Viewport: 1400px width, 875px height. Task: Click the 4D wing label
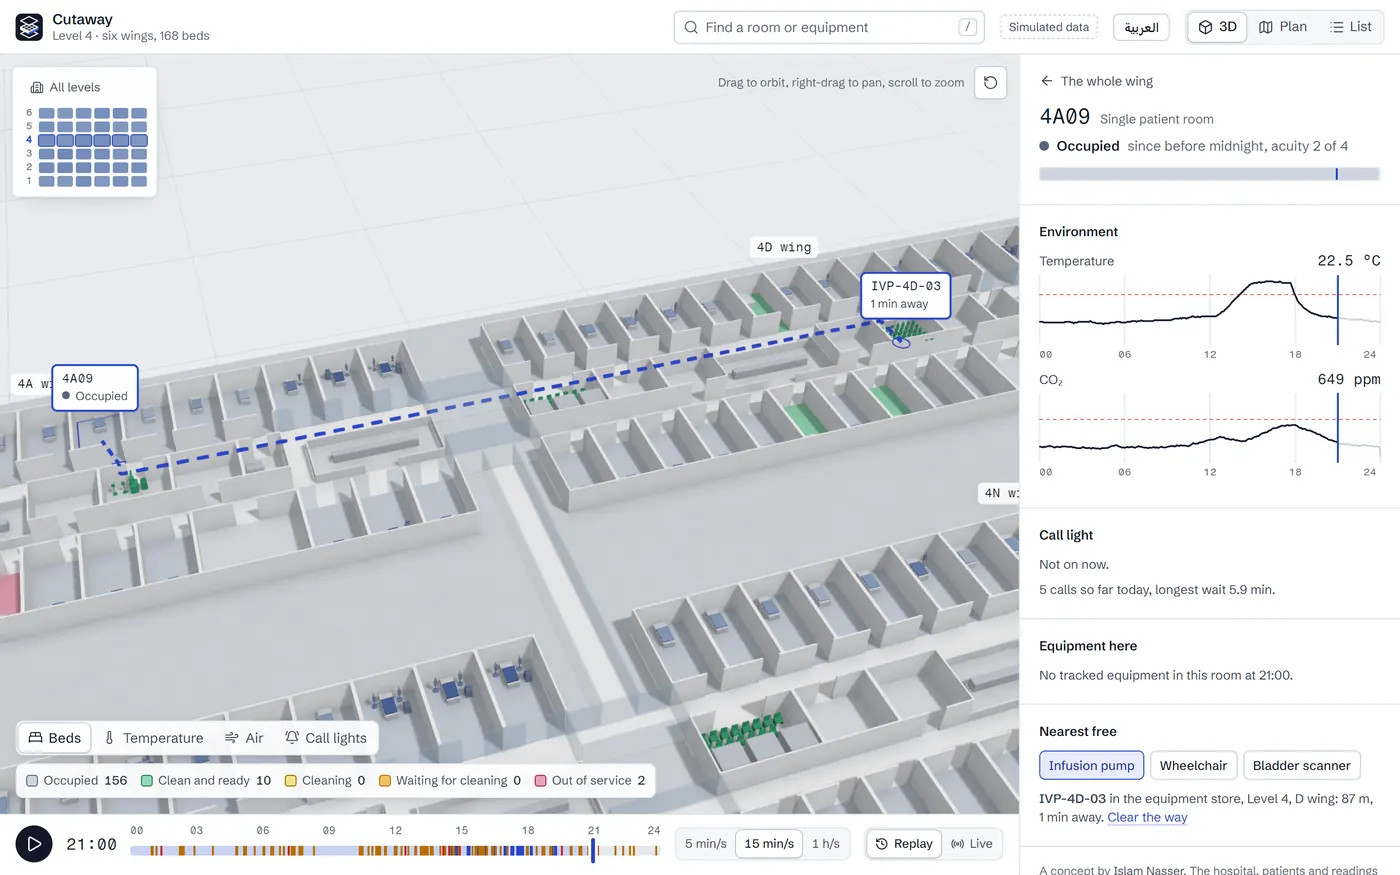click(x=784, y=247)
